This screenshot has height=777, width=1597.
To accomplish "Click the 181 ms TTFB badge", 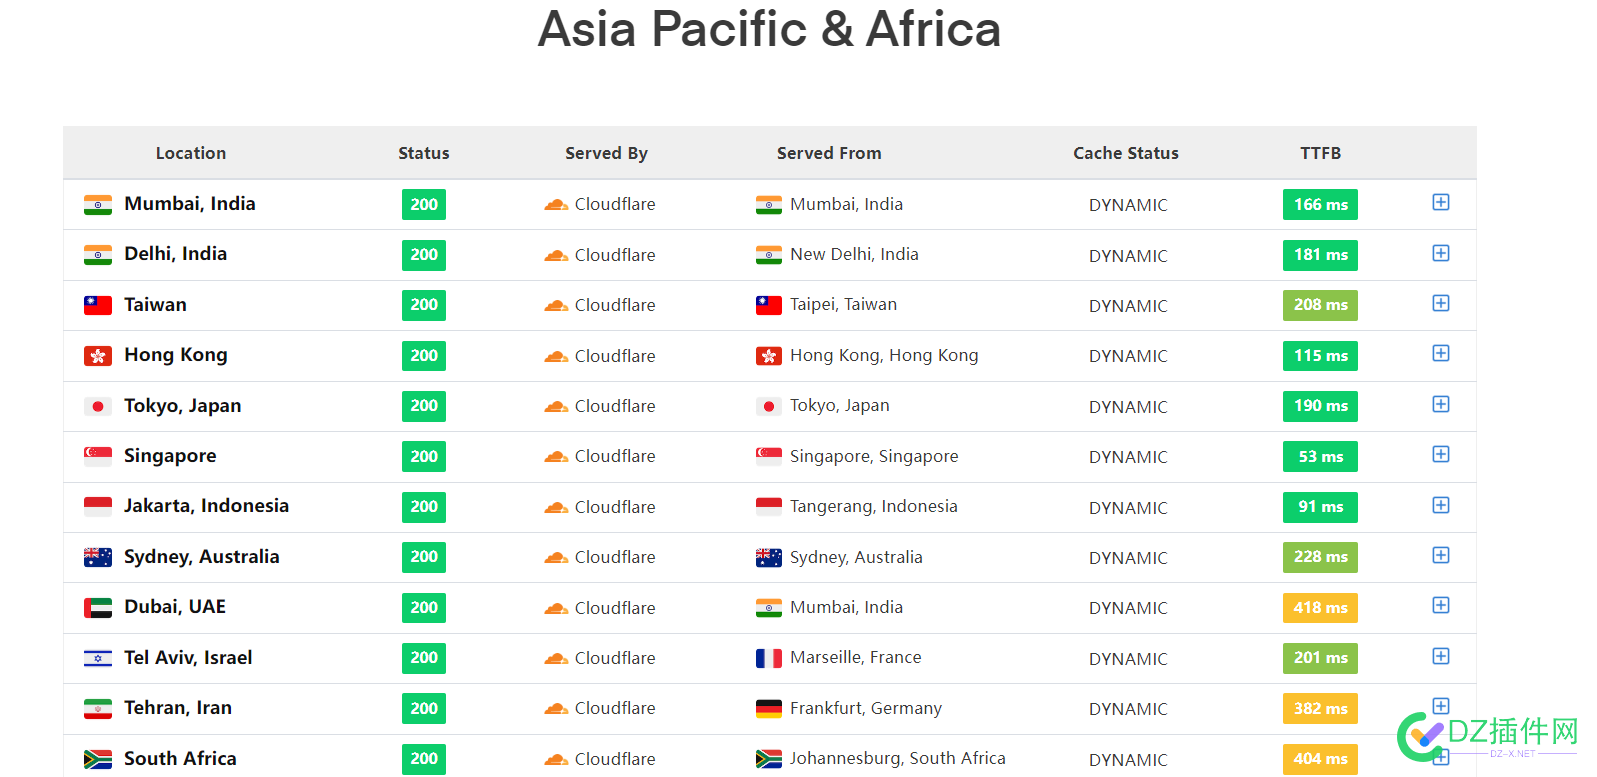I will [x=1320, y=255].
